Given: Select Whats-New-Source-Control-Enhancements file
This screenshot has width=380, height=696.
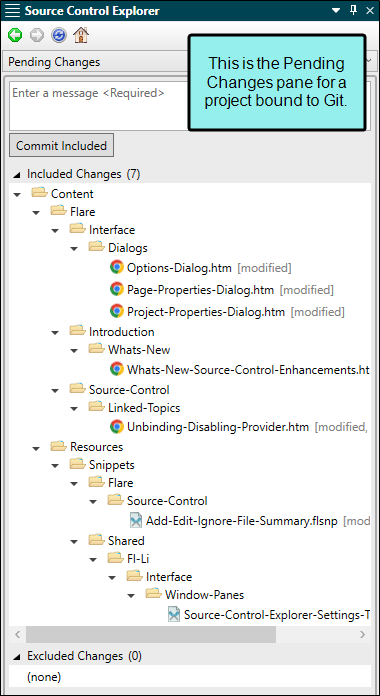Looking at the screenshot, I should 248,369.
